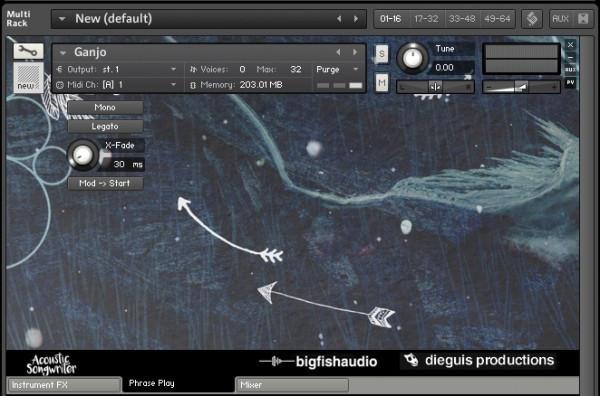600x396 pixels.
Task: Click the Tune knob
Action: (412, 59)
